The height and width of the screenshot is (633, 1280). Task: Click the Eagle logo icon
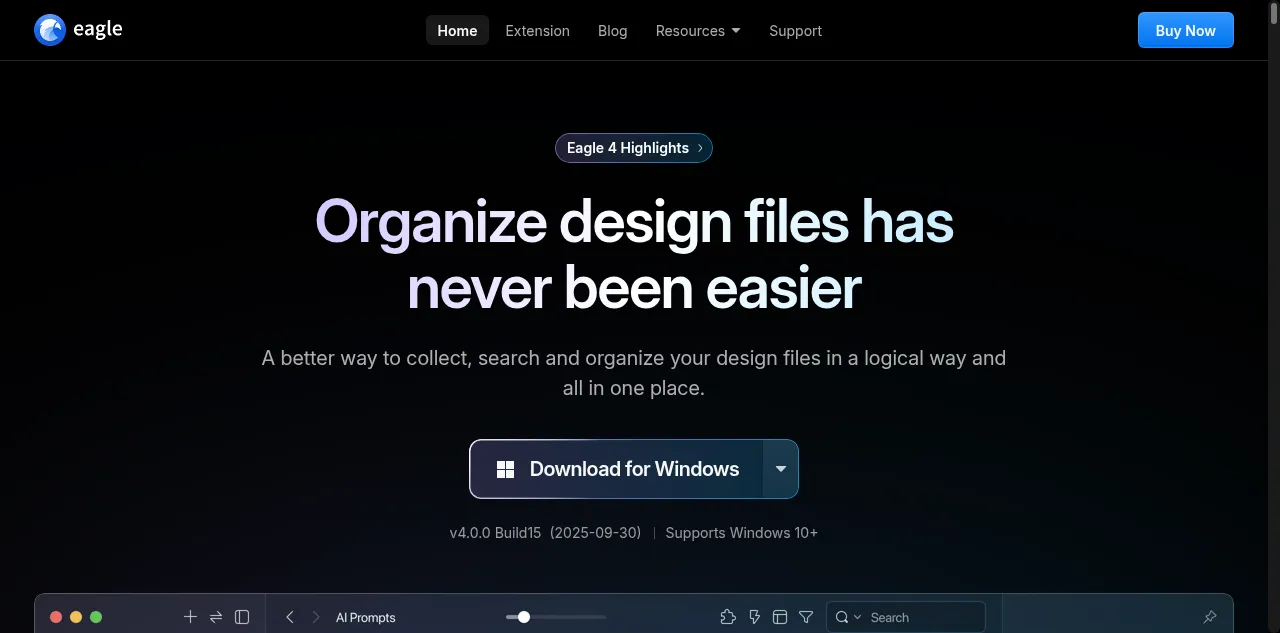tap(50, 30)
